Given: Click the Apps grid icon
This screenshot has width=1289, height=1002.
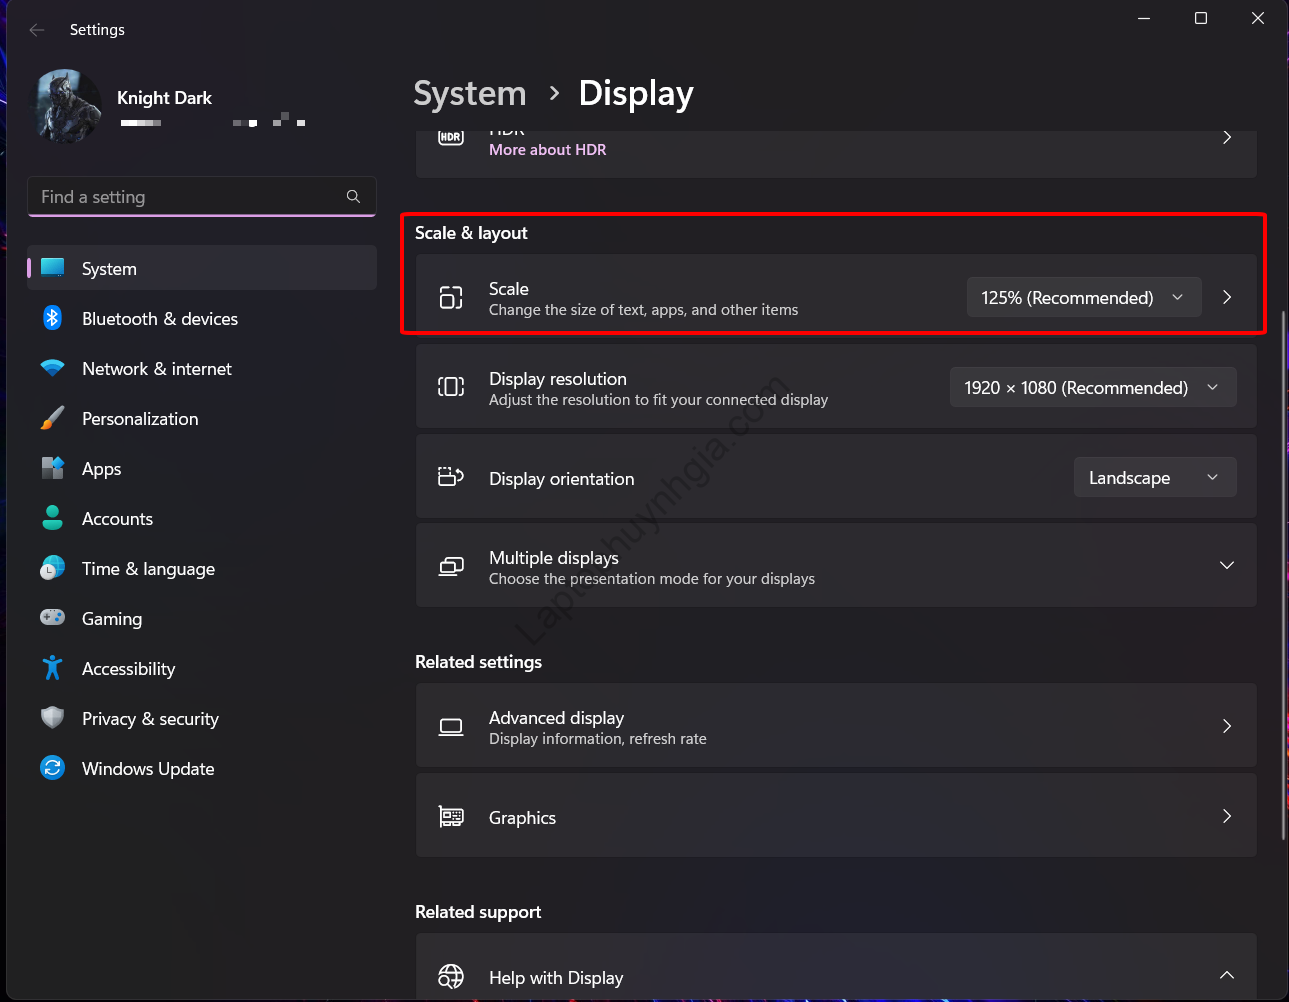Looking at the screenshot, I should [53, 468].
